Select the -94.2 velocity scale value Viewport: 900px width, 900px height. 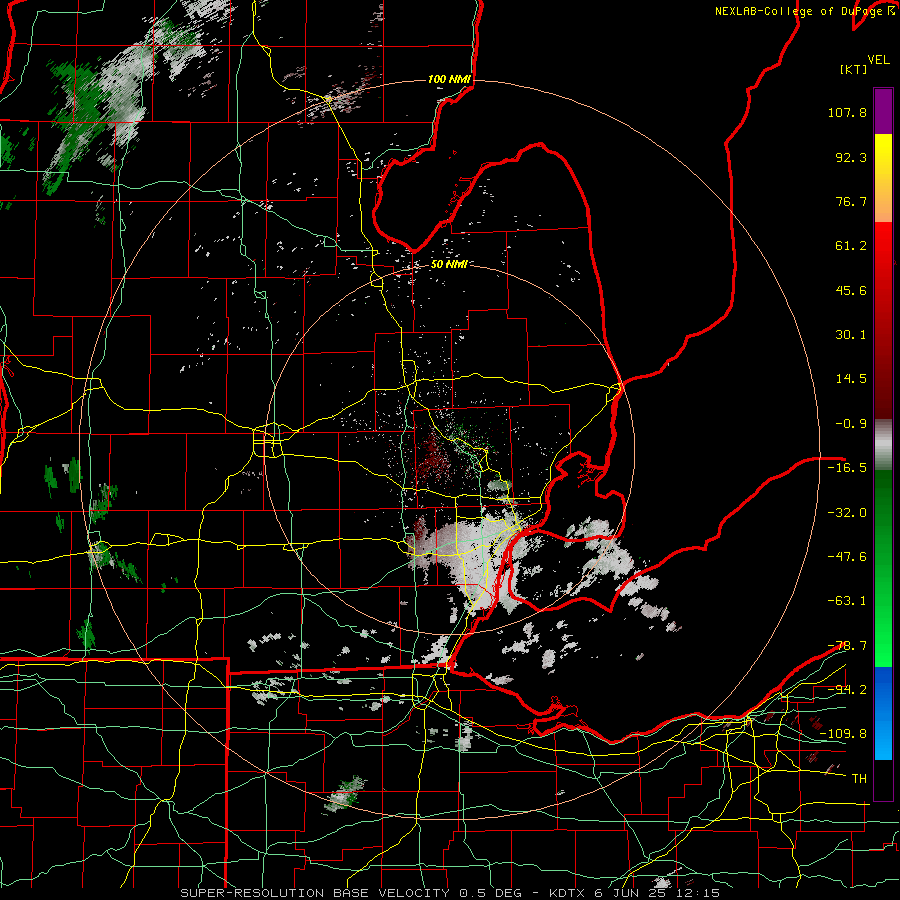847,689
